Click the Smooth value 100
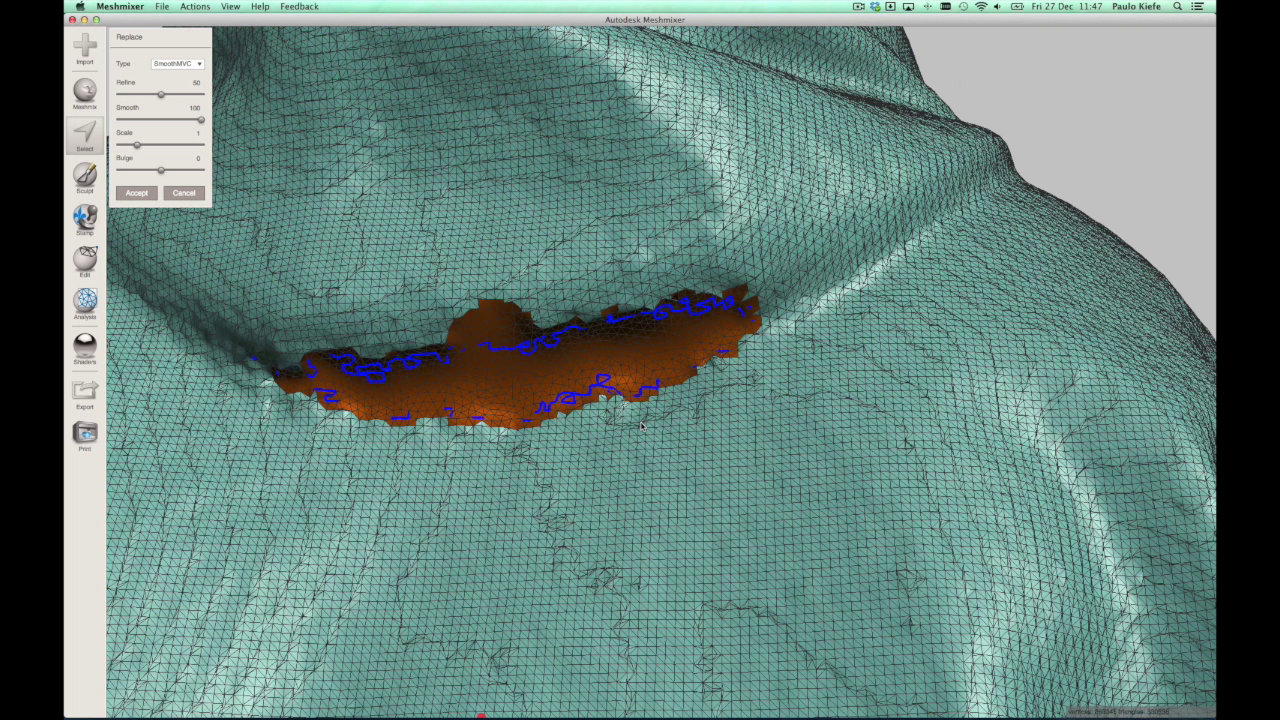The width and height of the screenshot is (1280, 720). pyautogui.click(x=195, y=108)
